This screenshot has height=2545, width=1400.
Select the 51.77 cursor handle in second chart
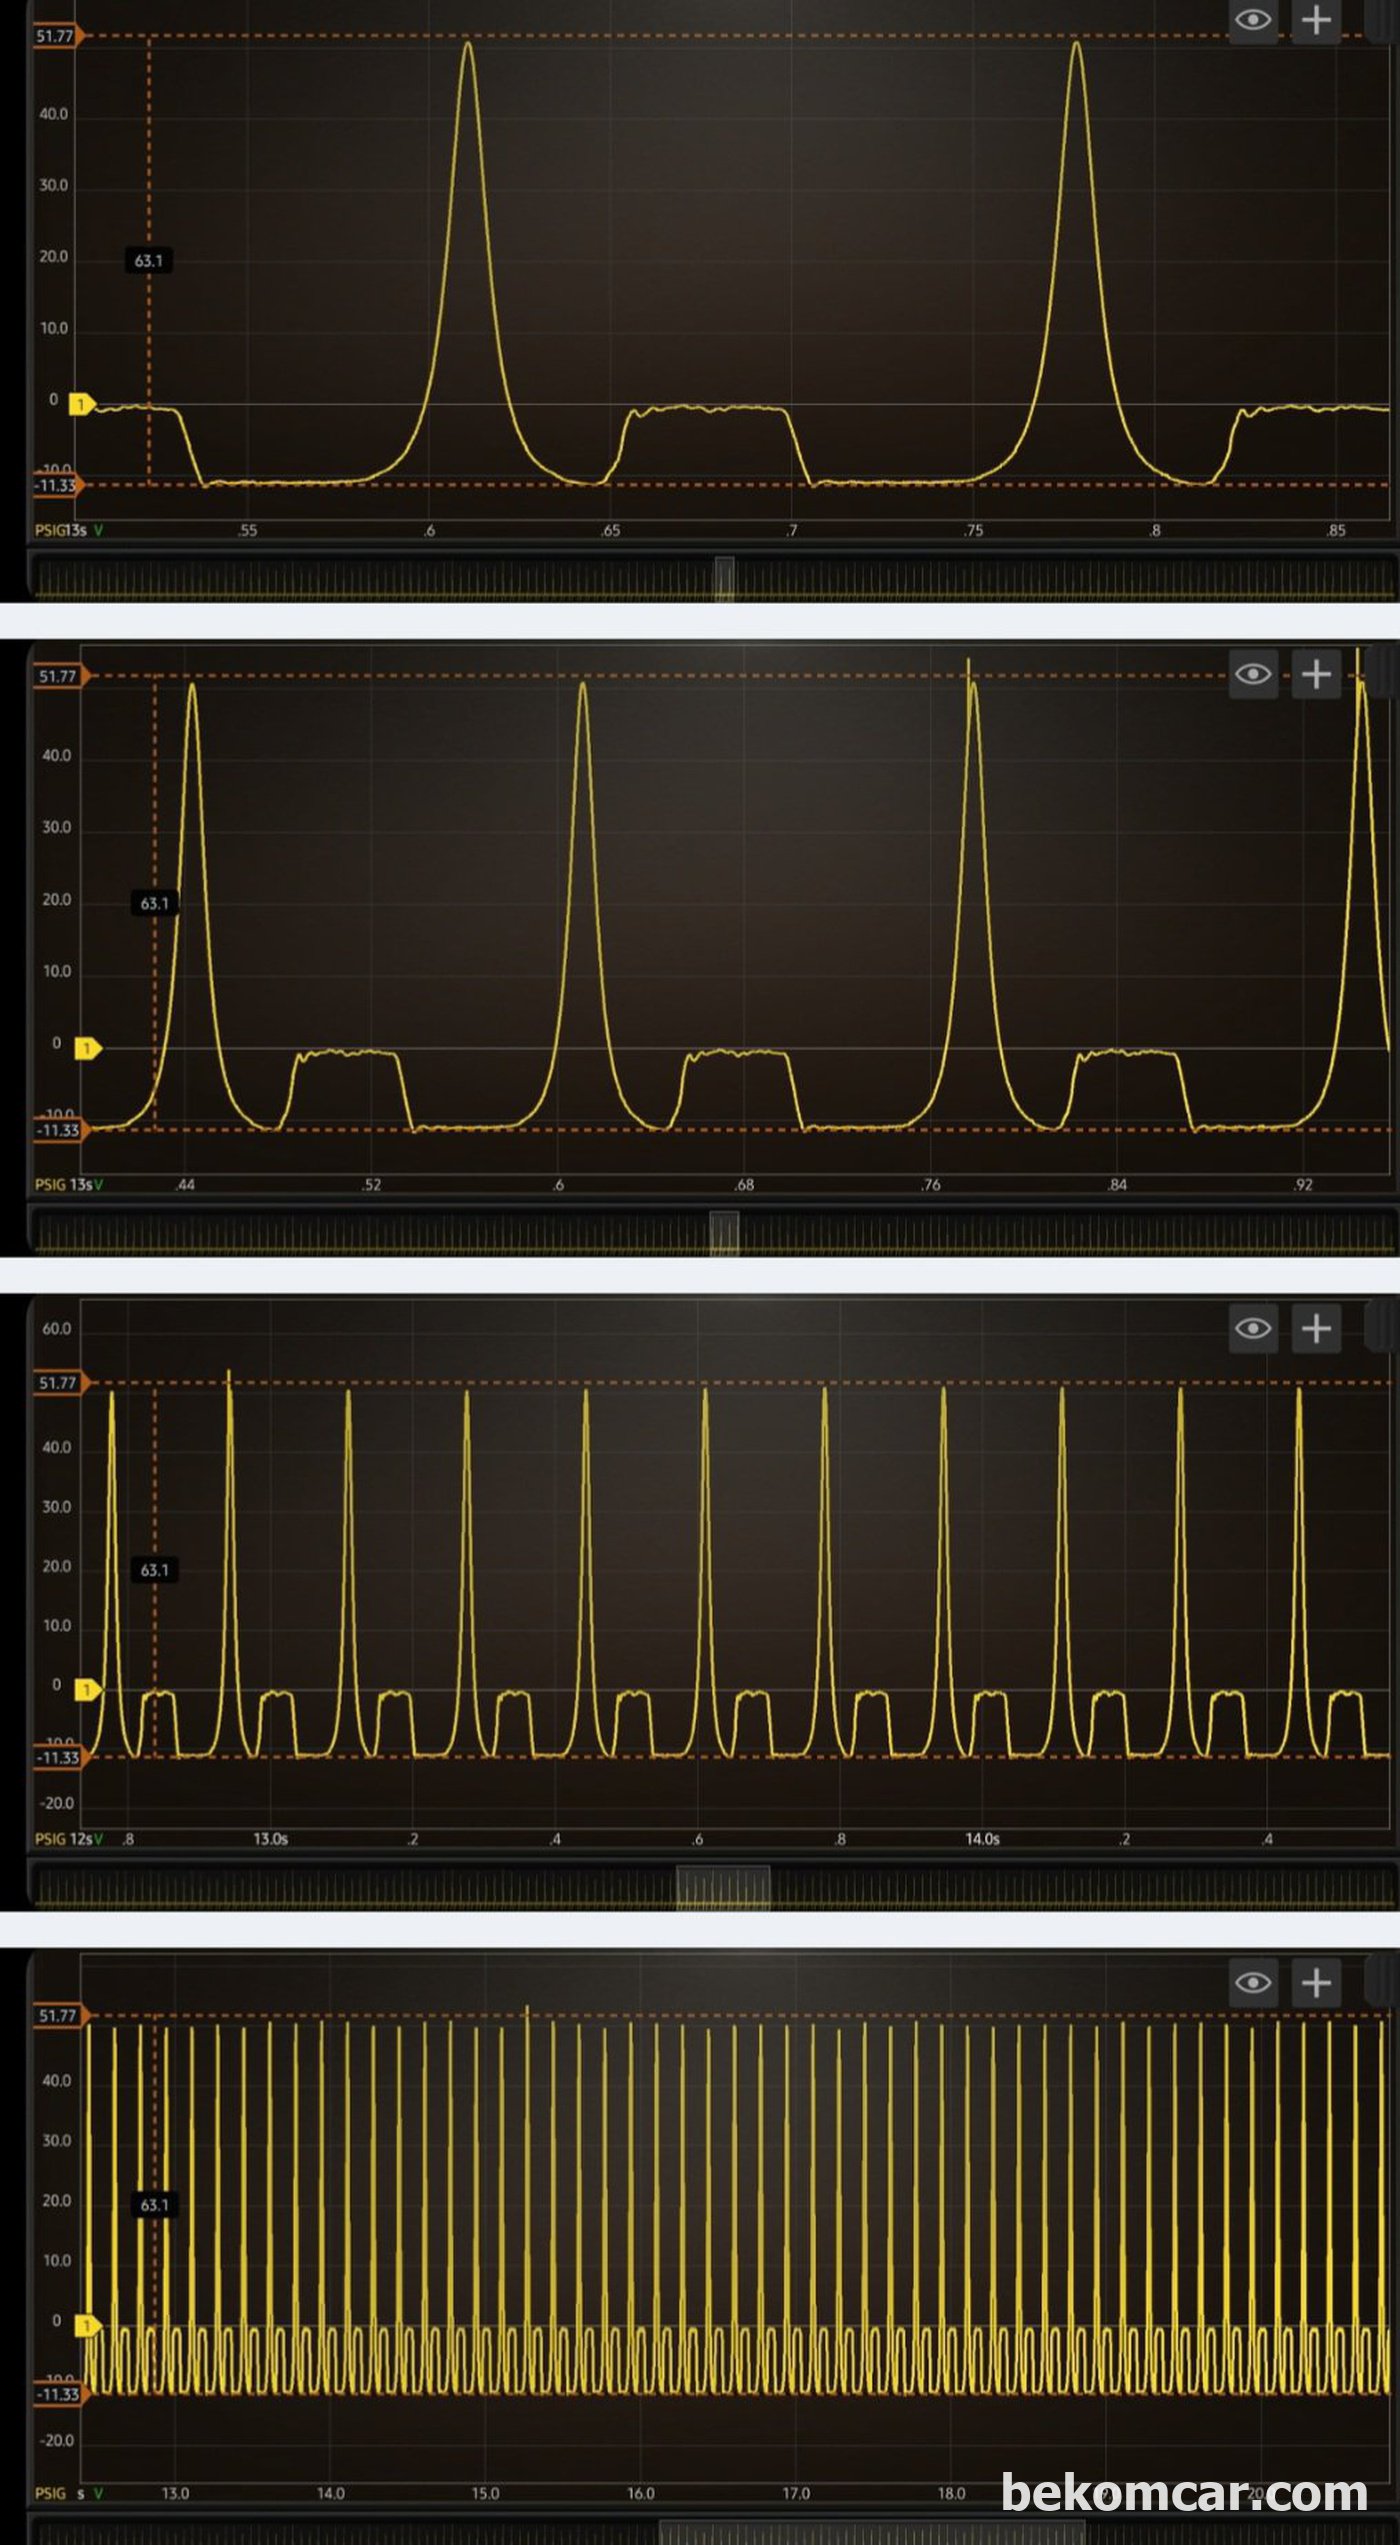coord(62,676)
